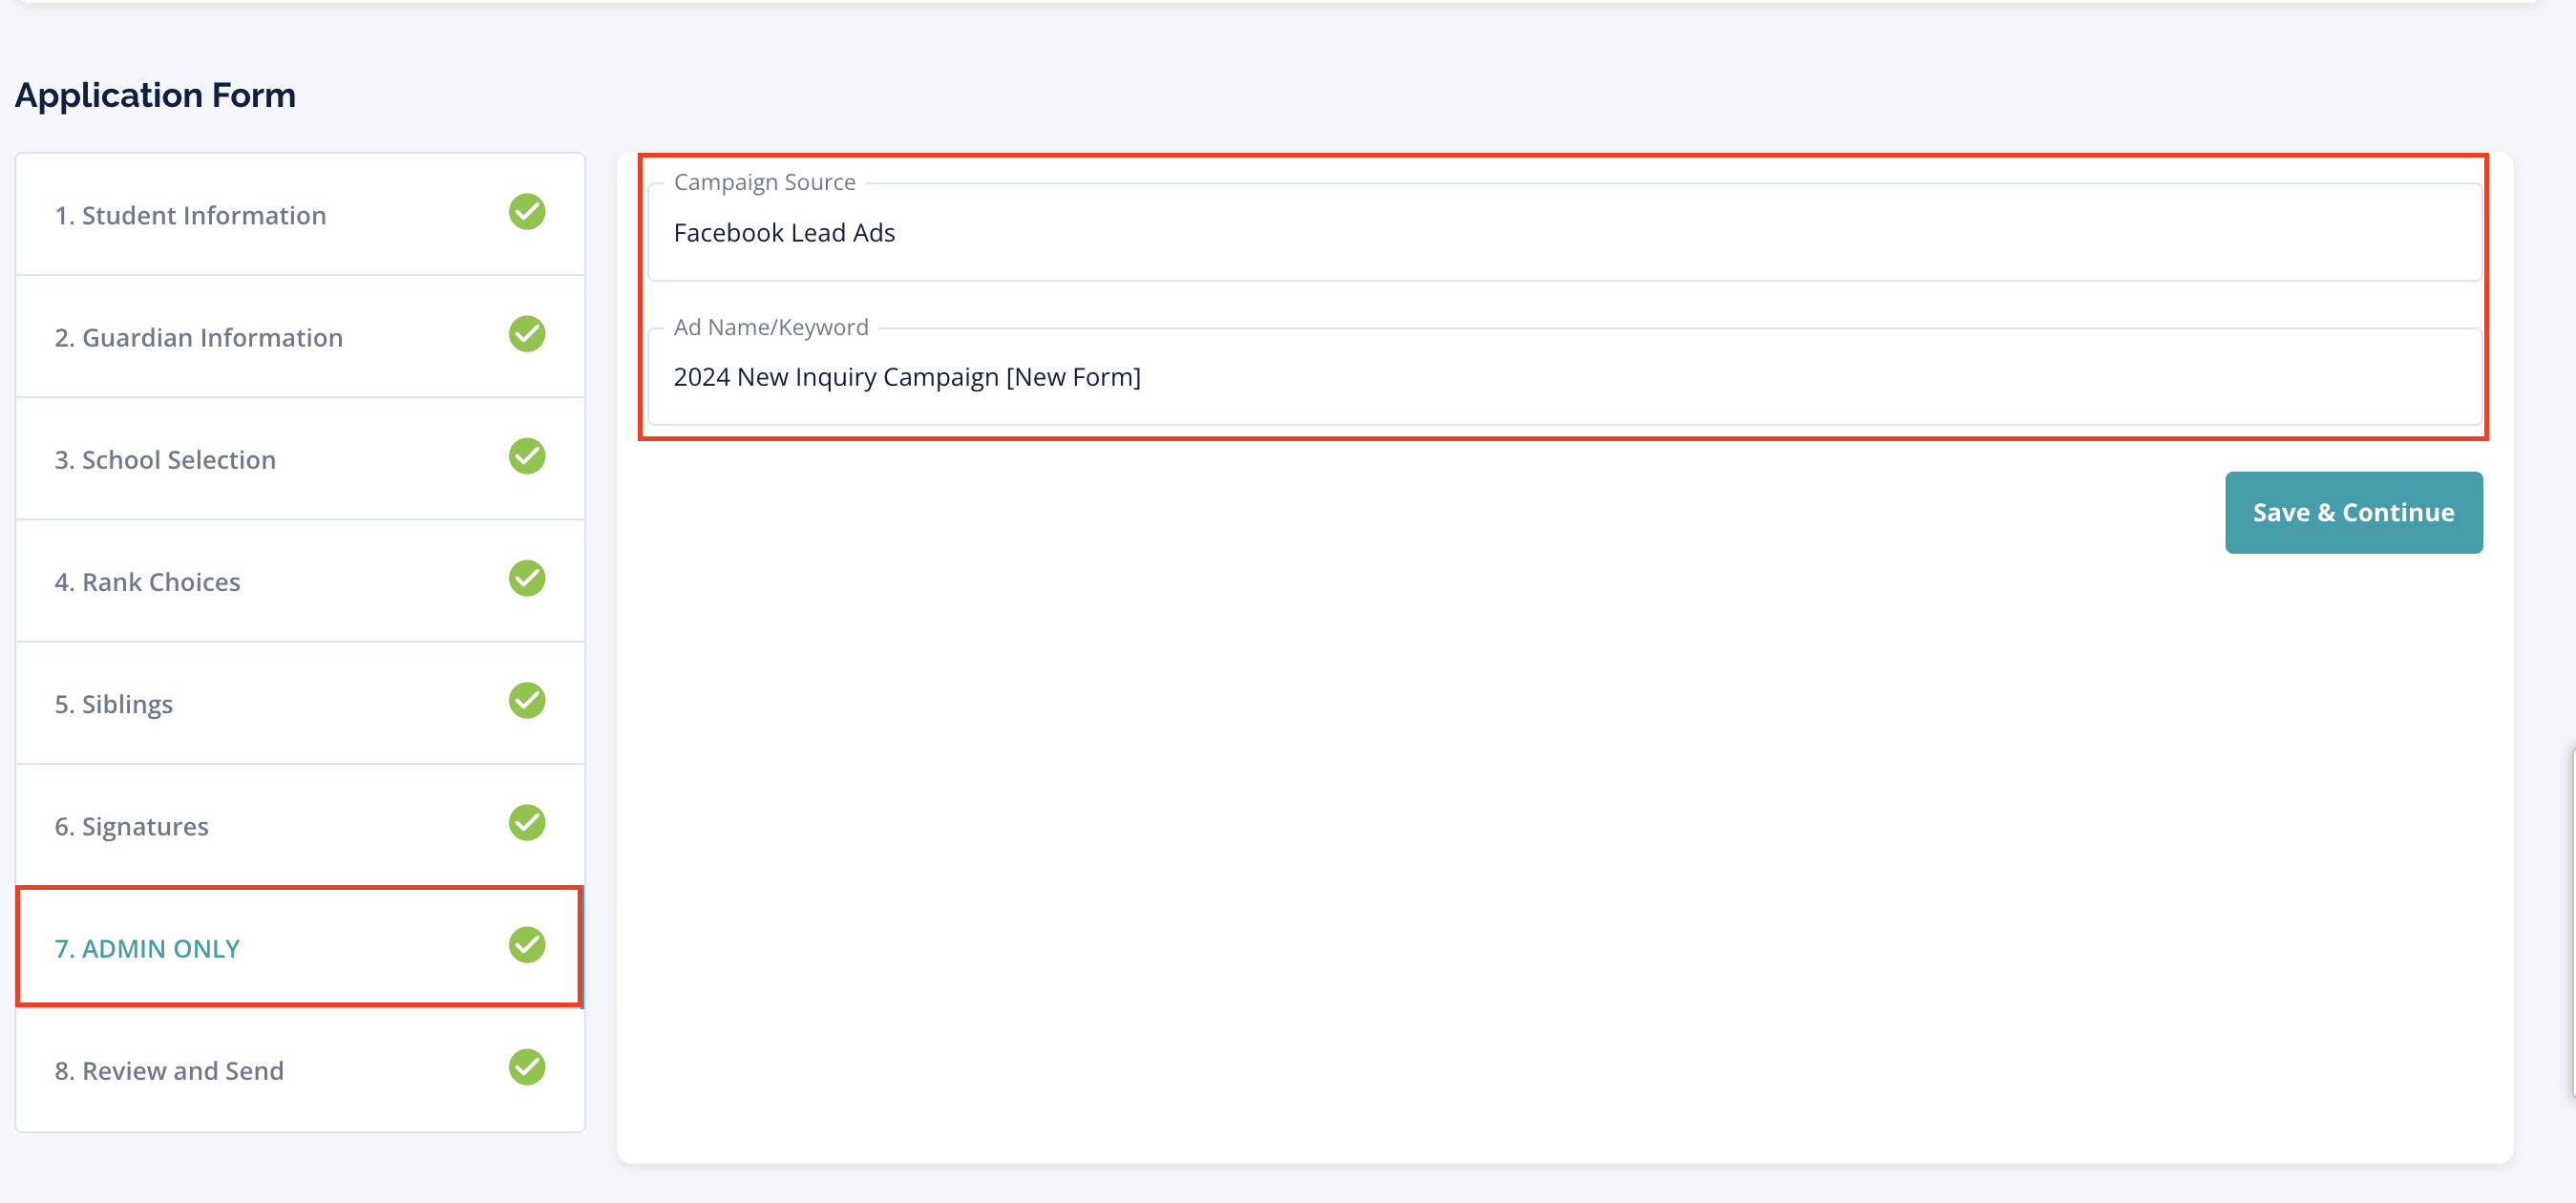Click Review and Send checkmark icon
The image size is (2576, 1203).
(527, 1067)
